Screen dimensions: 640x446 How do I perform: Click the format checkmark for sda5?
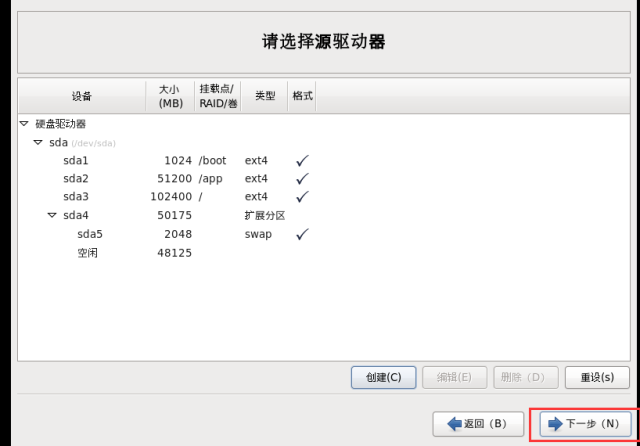click(302, 234)
